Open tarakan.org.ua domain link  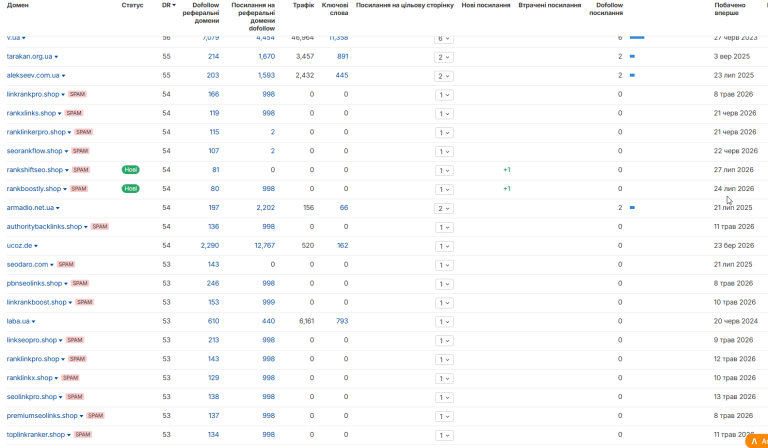coord(29,56)
